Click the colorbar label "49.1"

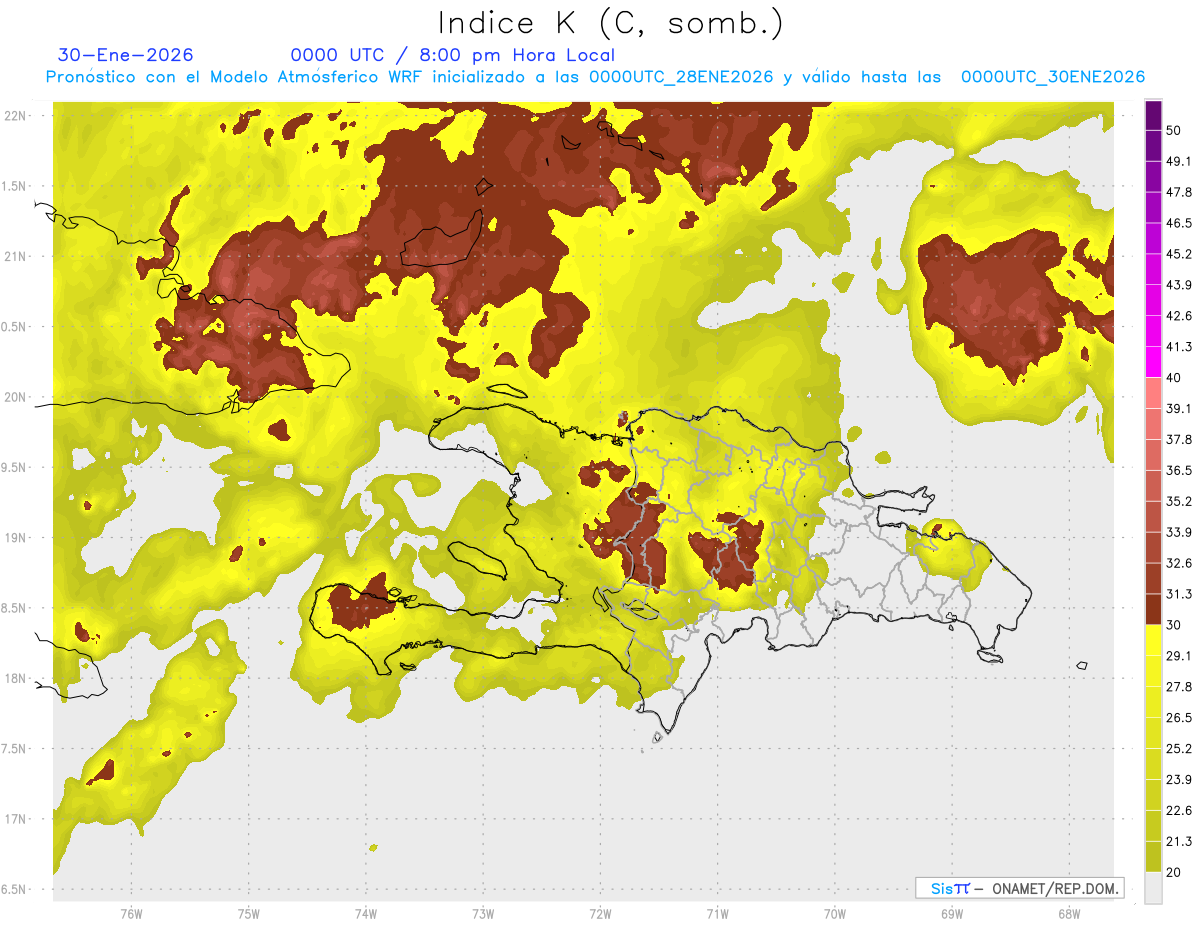coord(1179,162)
